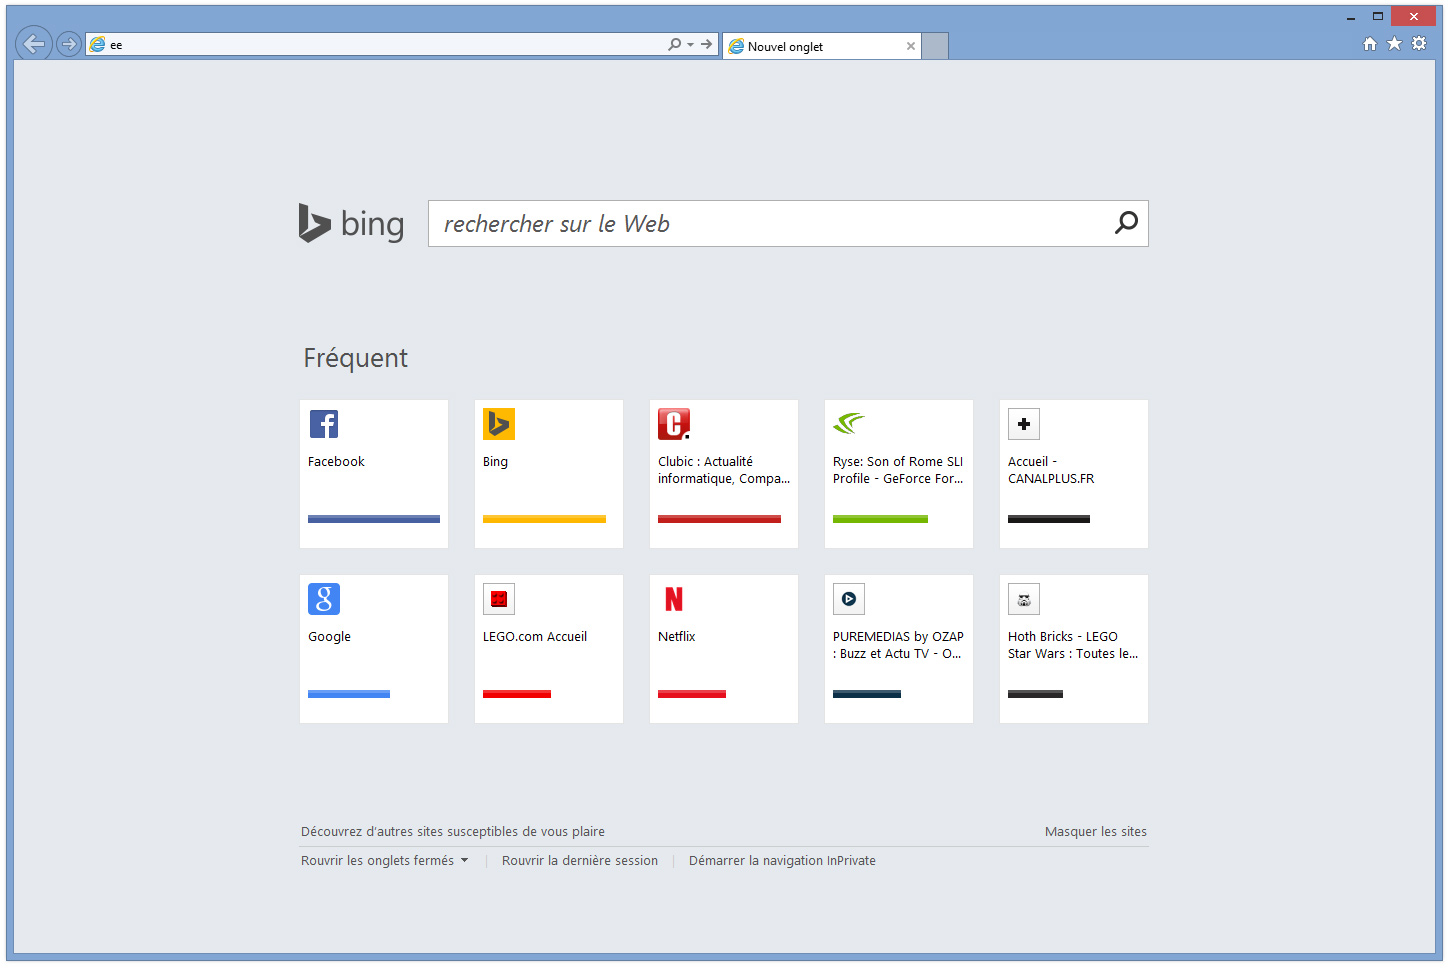The image size is (1452, 970).
Task: Click Découvrez d'autres sites link
Action: (453, 832)
